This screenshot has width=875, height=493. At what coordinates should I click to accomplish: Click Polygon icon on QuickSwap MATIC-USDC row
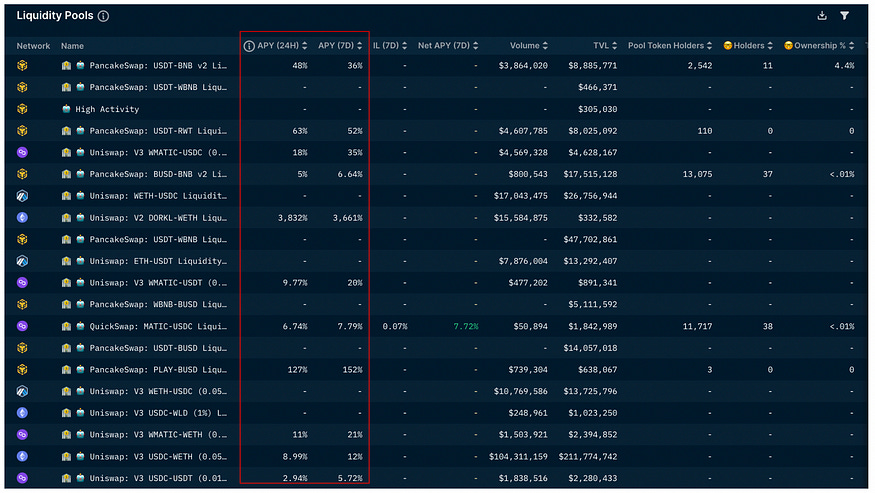coord(22,326)
